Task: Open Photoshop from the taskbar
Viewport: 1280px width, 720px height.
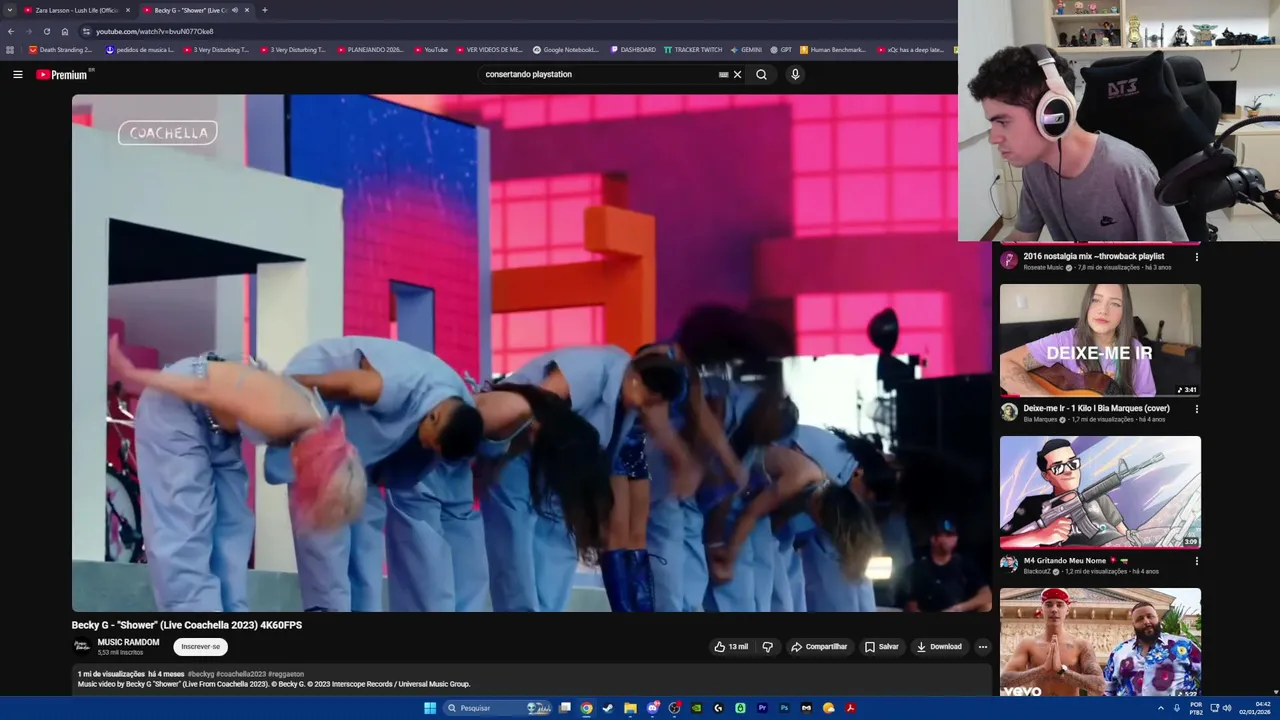Action: coord(784,708)
